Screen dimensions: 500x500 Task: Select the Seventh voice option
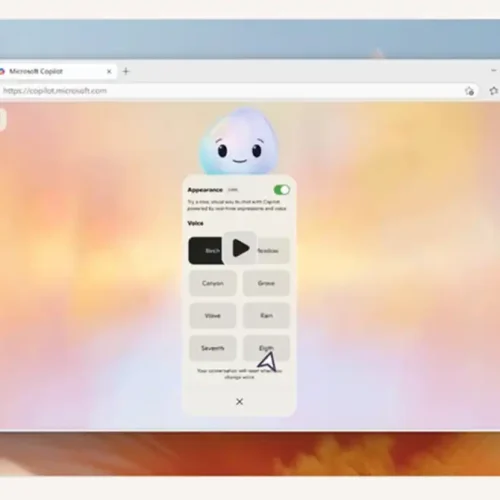tap(213, 348)
